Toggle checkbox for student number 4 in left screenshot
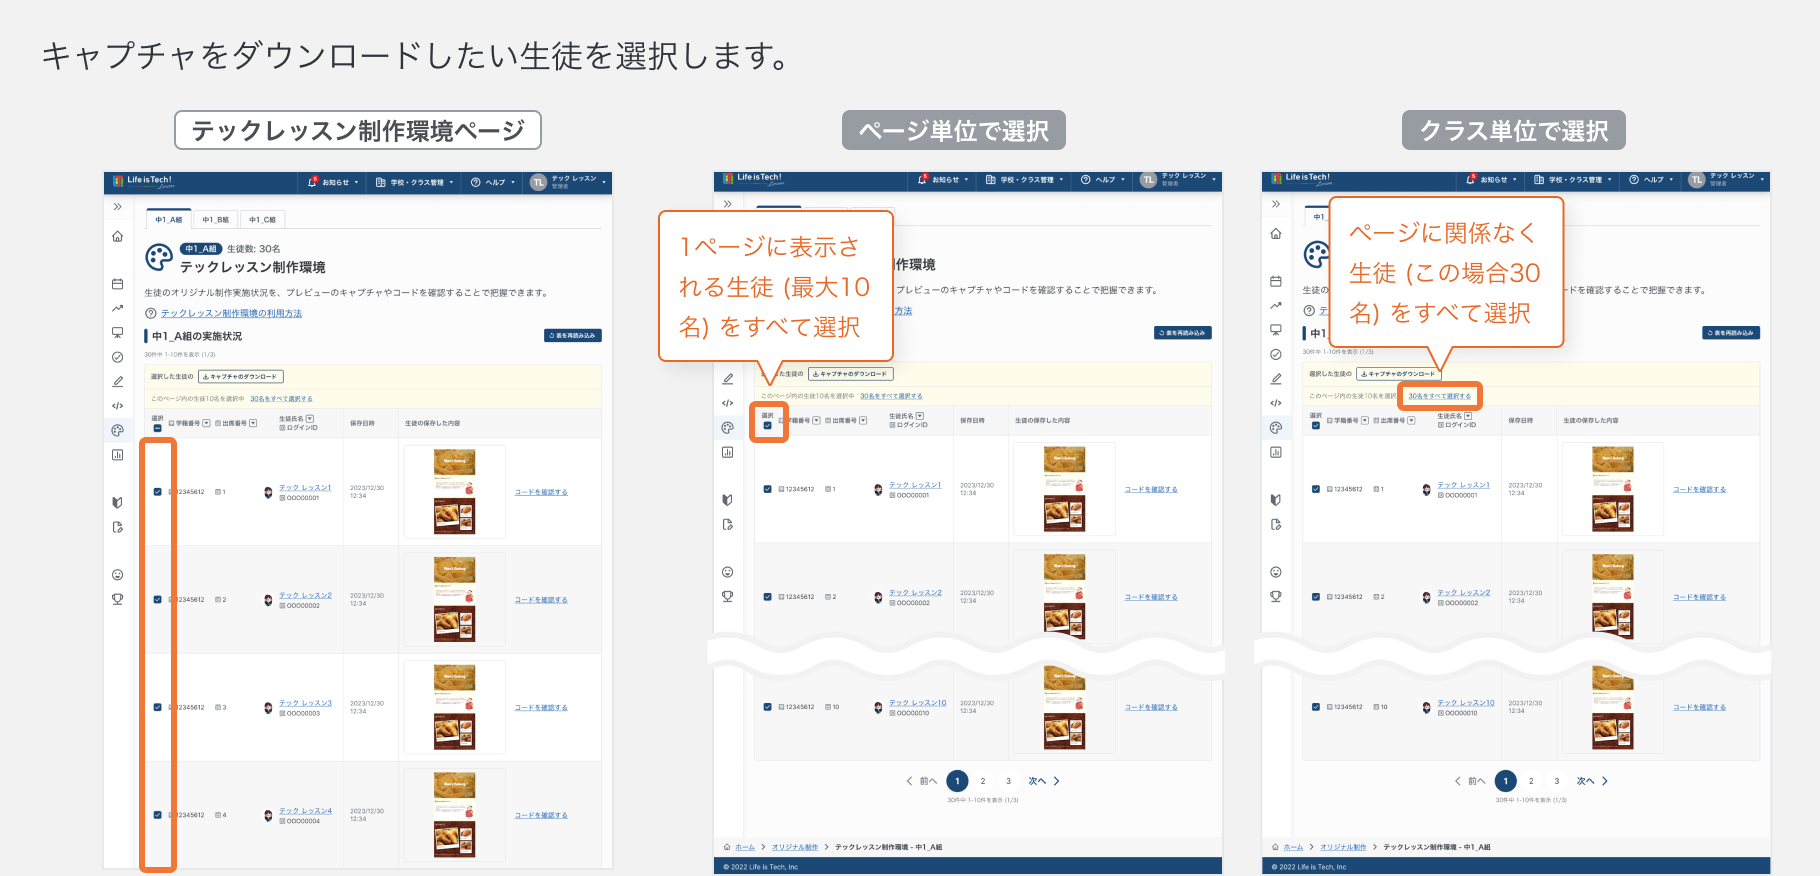The height and width of the screenshot is (876, 1820). 157,815
